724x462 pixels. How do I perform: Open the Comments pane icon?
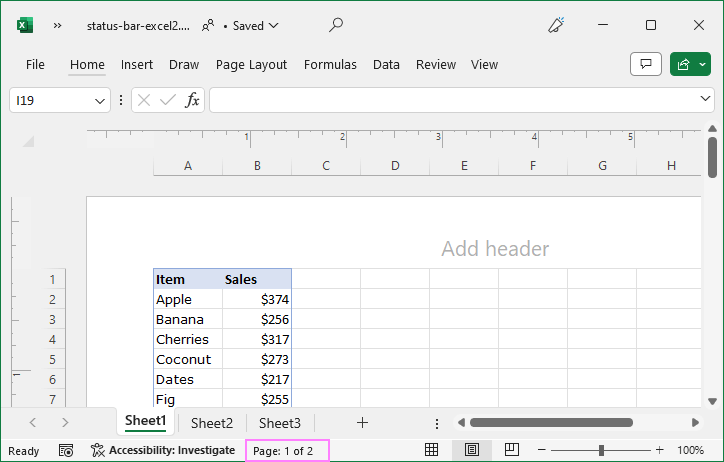tap(646, 64)
